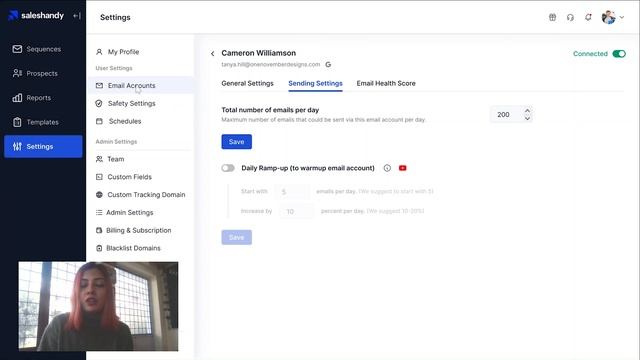This screenshot has width=640, height=360.
Task: Open Prospects in the sidebar
Action: 43,73
